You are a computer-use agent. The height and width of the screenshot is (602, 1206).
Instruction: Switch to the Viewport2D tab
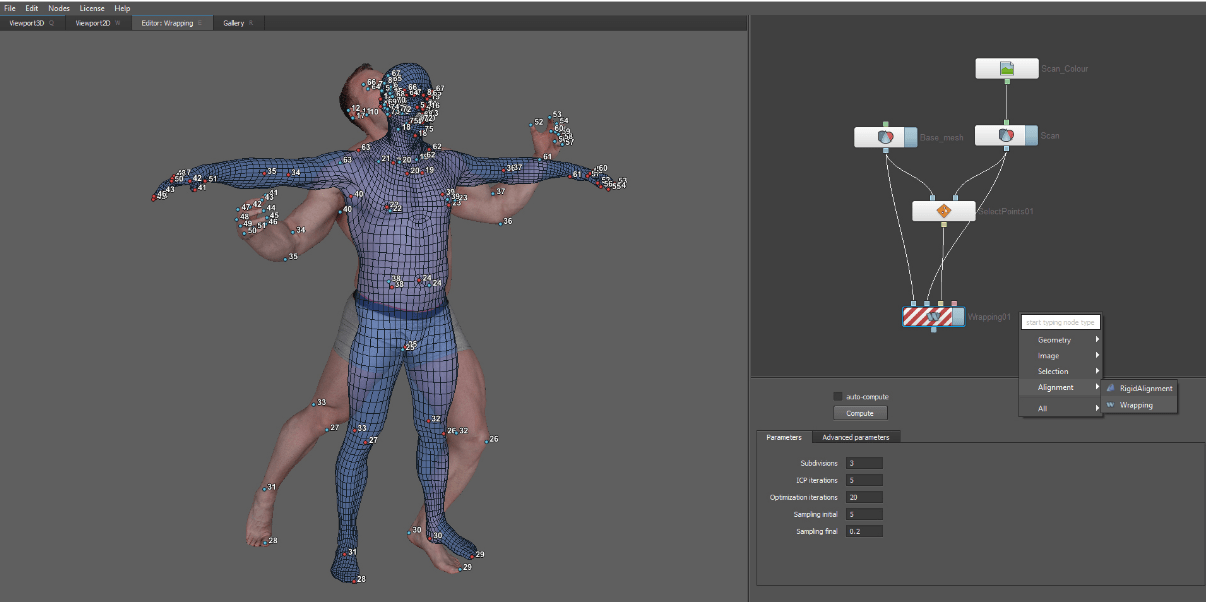(98, 22)
